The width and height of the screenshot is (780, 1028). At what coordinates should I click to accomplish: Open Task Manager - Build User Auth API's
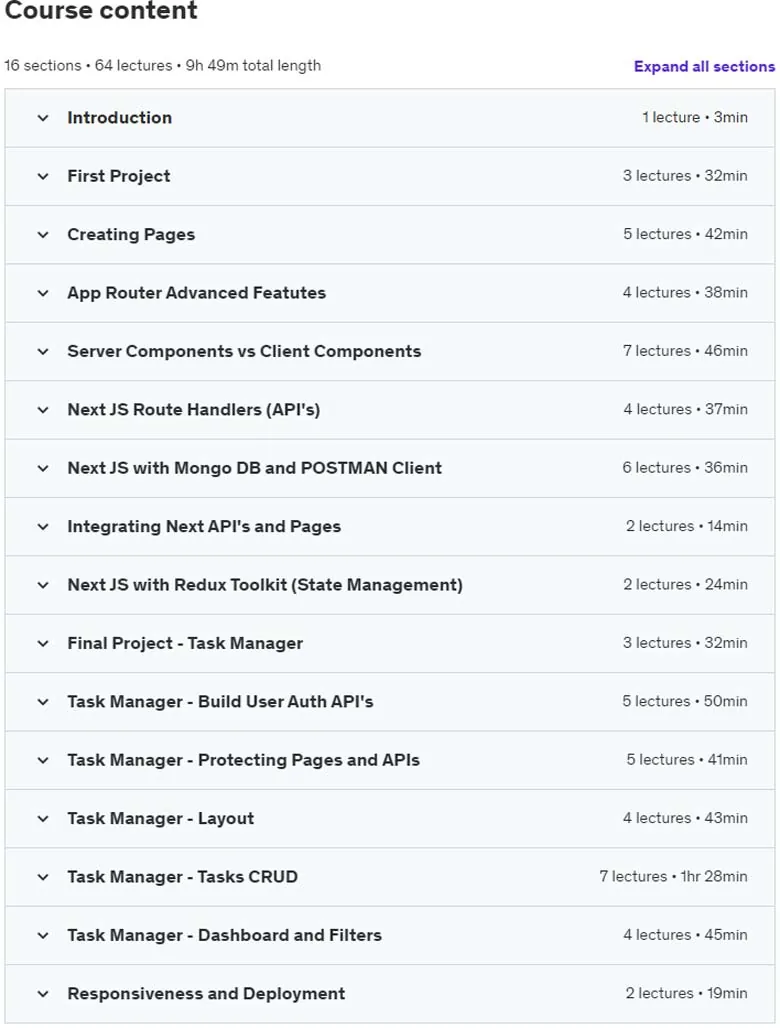220,702
